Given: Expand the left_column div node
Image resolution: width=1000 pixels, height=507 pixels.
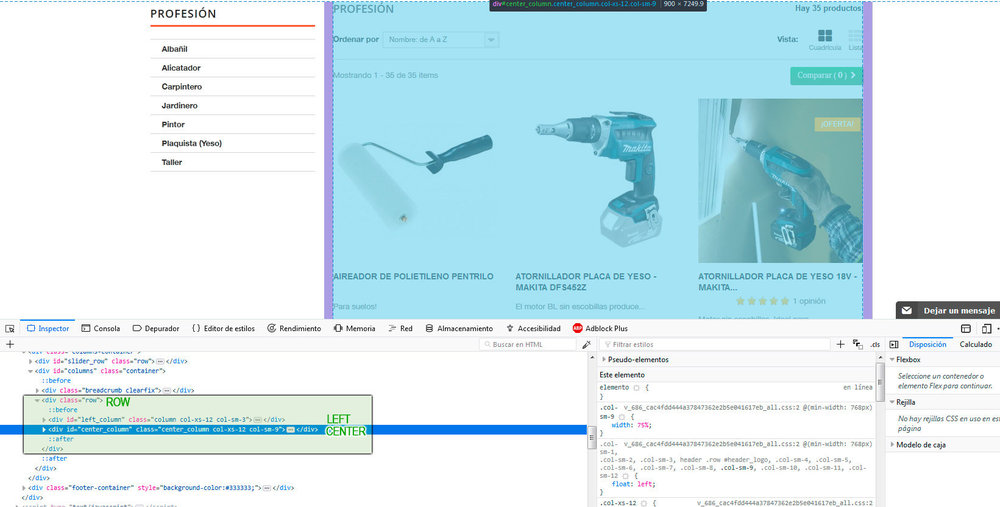Looking at the screenshot, I should coord(44,420).
